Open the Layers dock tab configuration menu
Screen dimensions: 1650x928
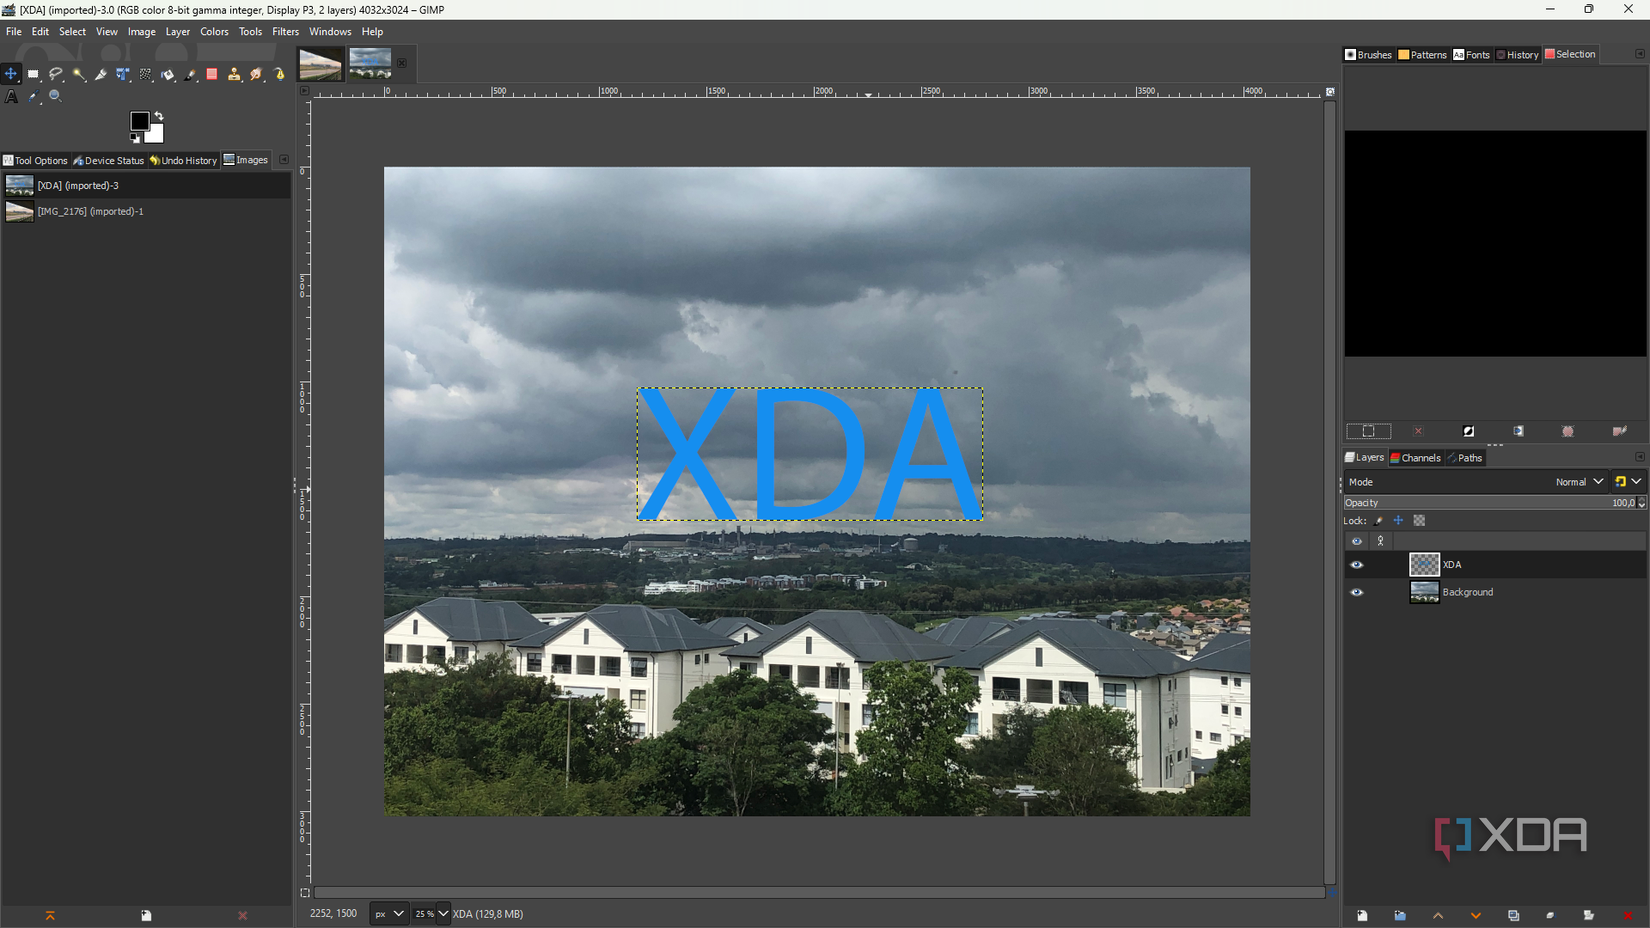(x=1640, y=457)
